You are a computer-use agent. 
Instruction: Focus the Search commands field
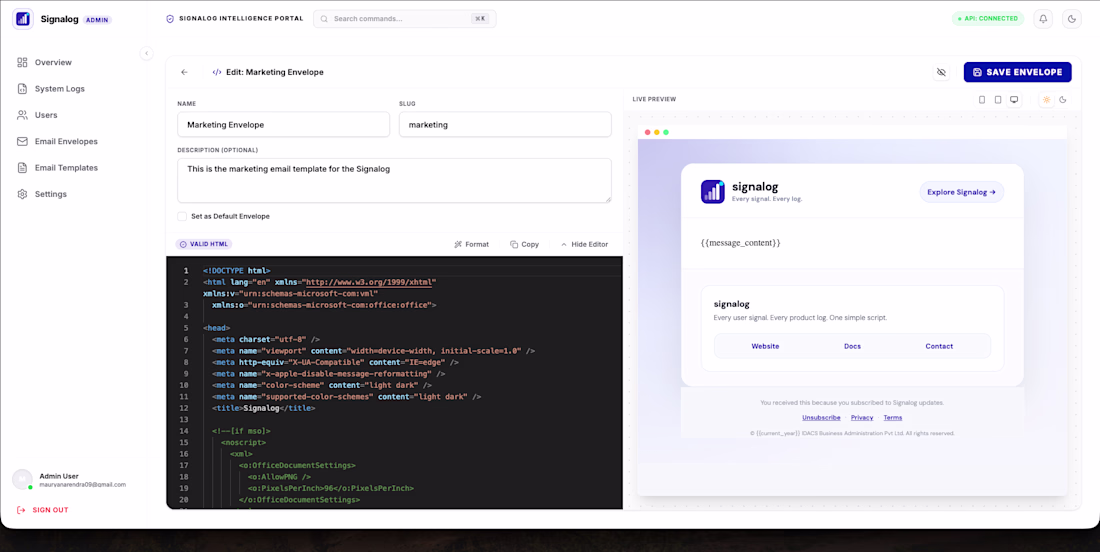coord(405,19)
